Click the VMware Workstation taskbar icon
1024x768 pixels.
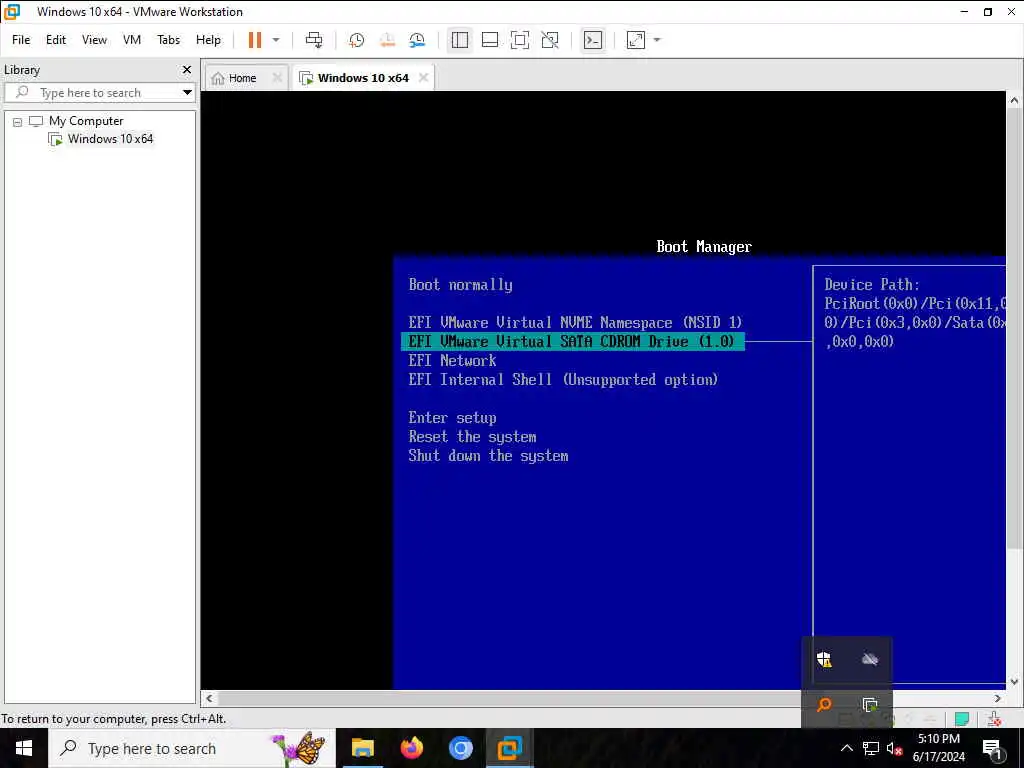[x=509, y=748]
